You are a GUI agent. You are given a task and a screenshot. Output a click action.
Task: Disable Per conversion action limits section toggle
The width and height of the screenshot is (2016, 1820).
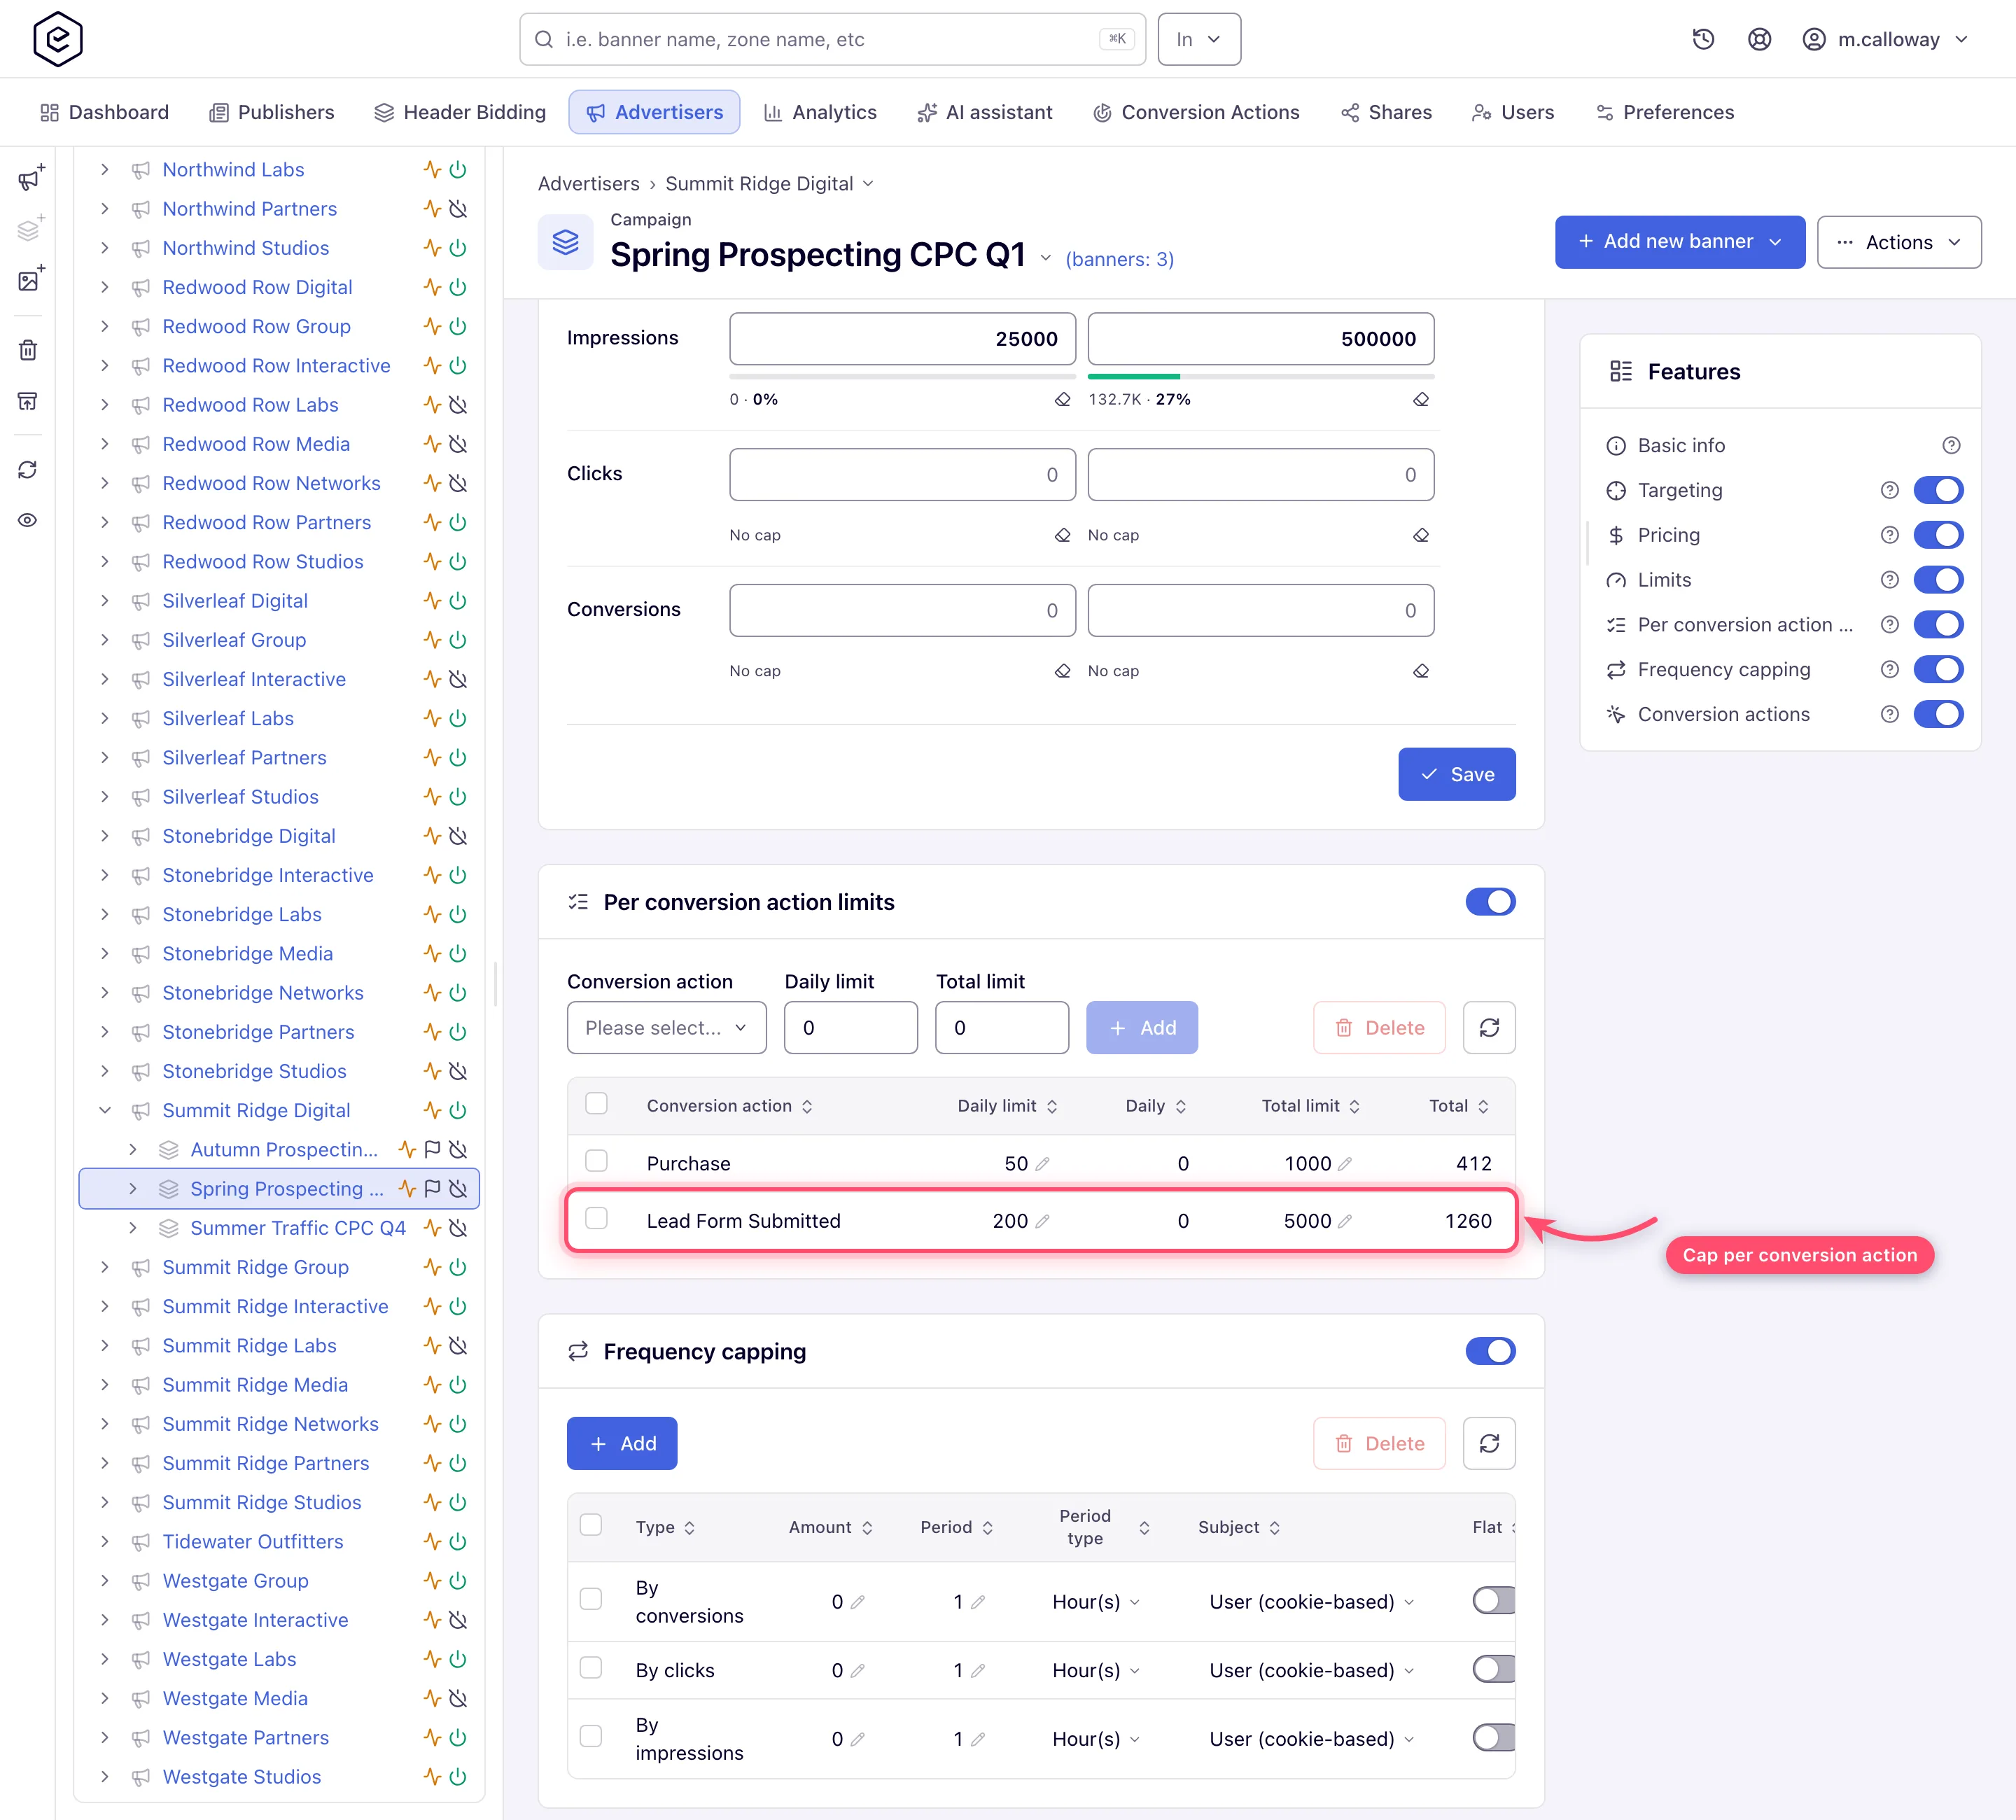(1490, 901)
